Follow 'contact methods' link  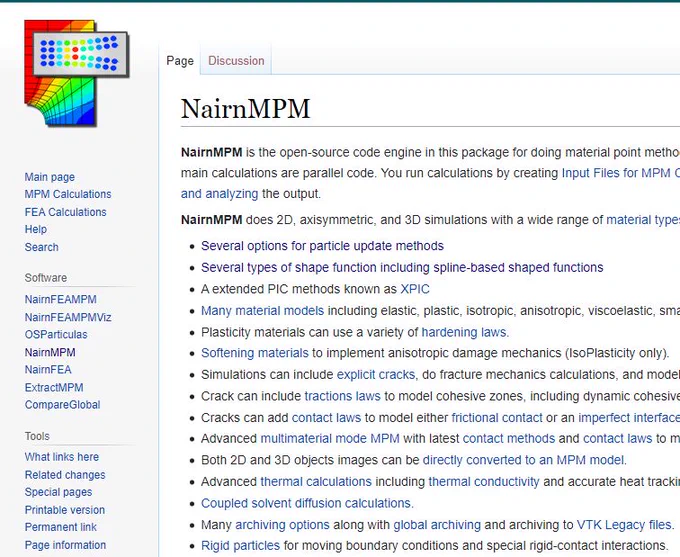tap(509, 438)
